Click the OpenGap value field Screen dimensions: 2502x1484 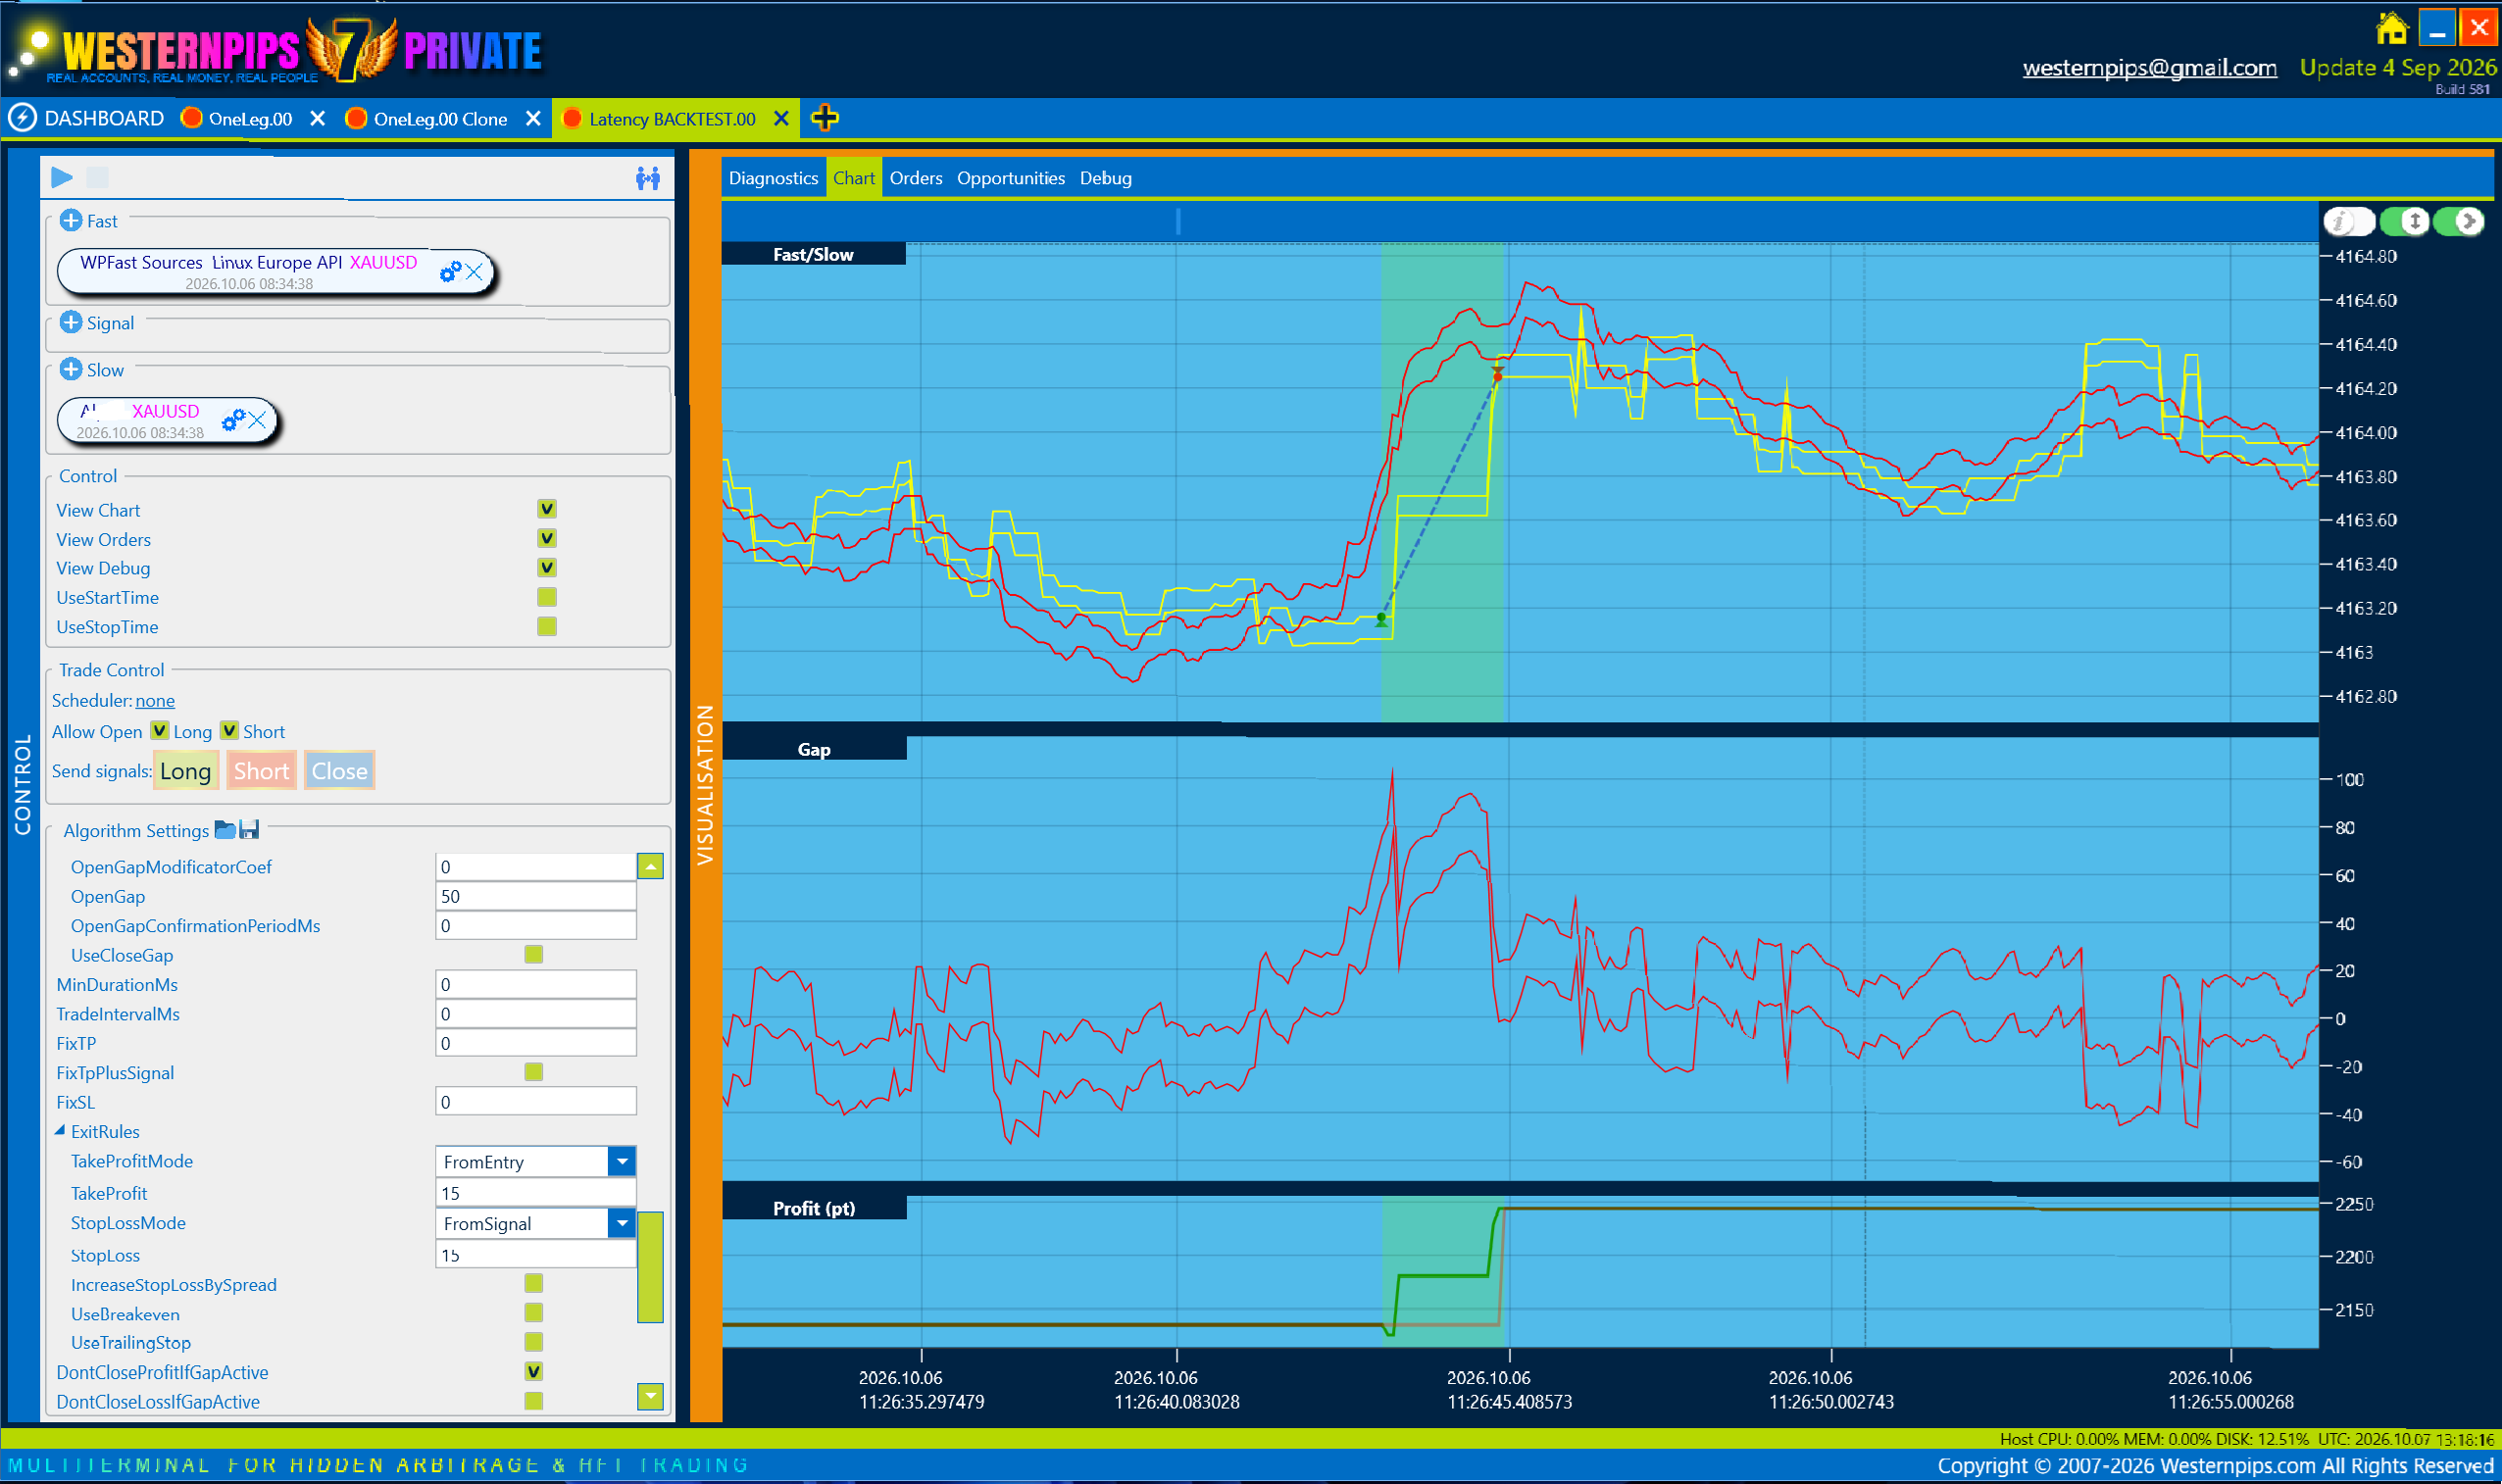[536, 896]
